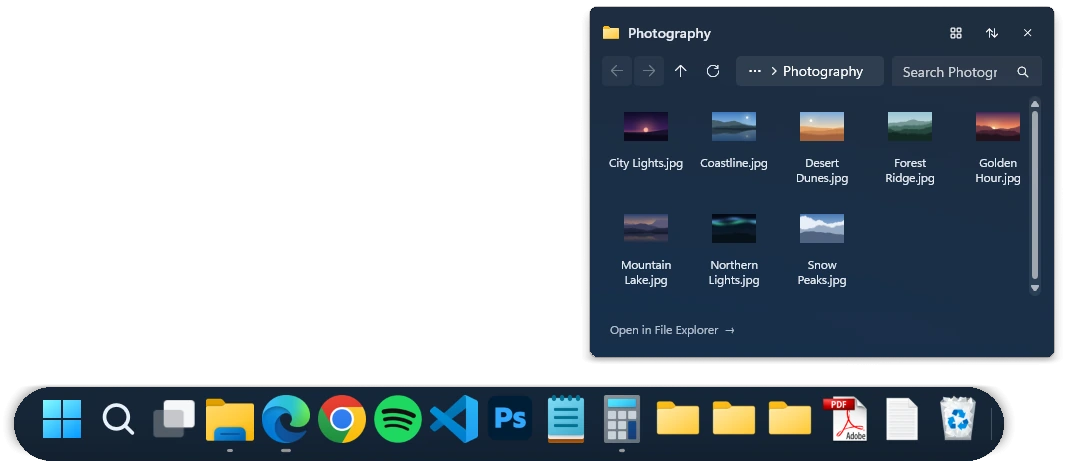Expand the breadcrumb ellipsis menu
Viewport: 1068px width, 465px height.
tap(754, 71)
